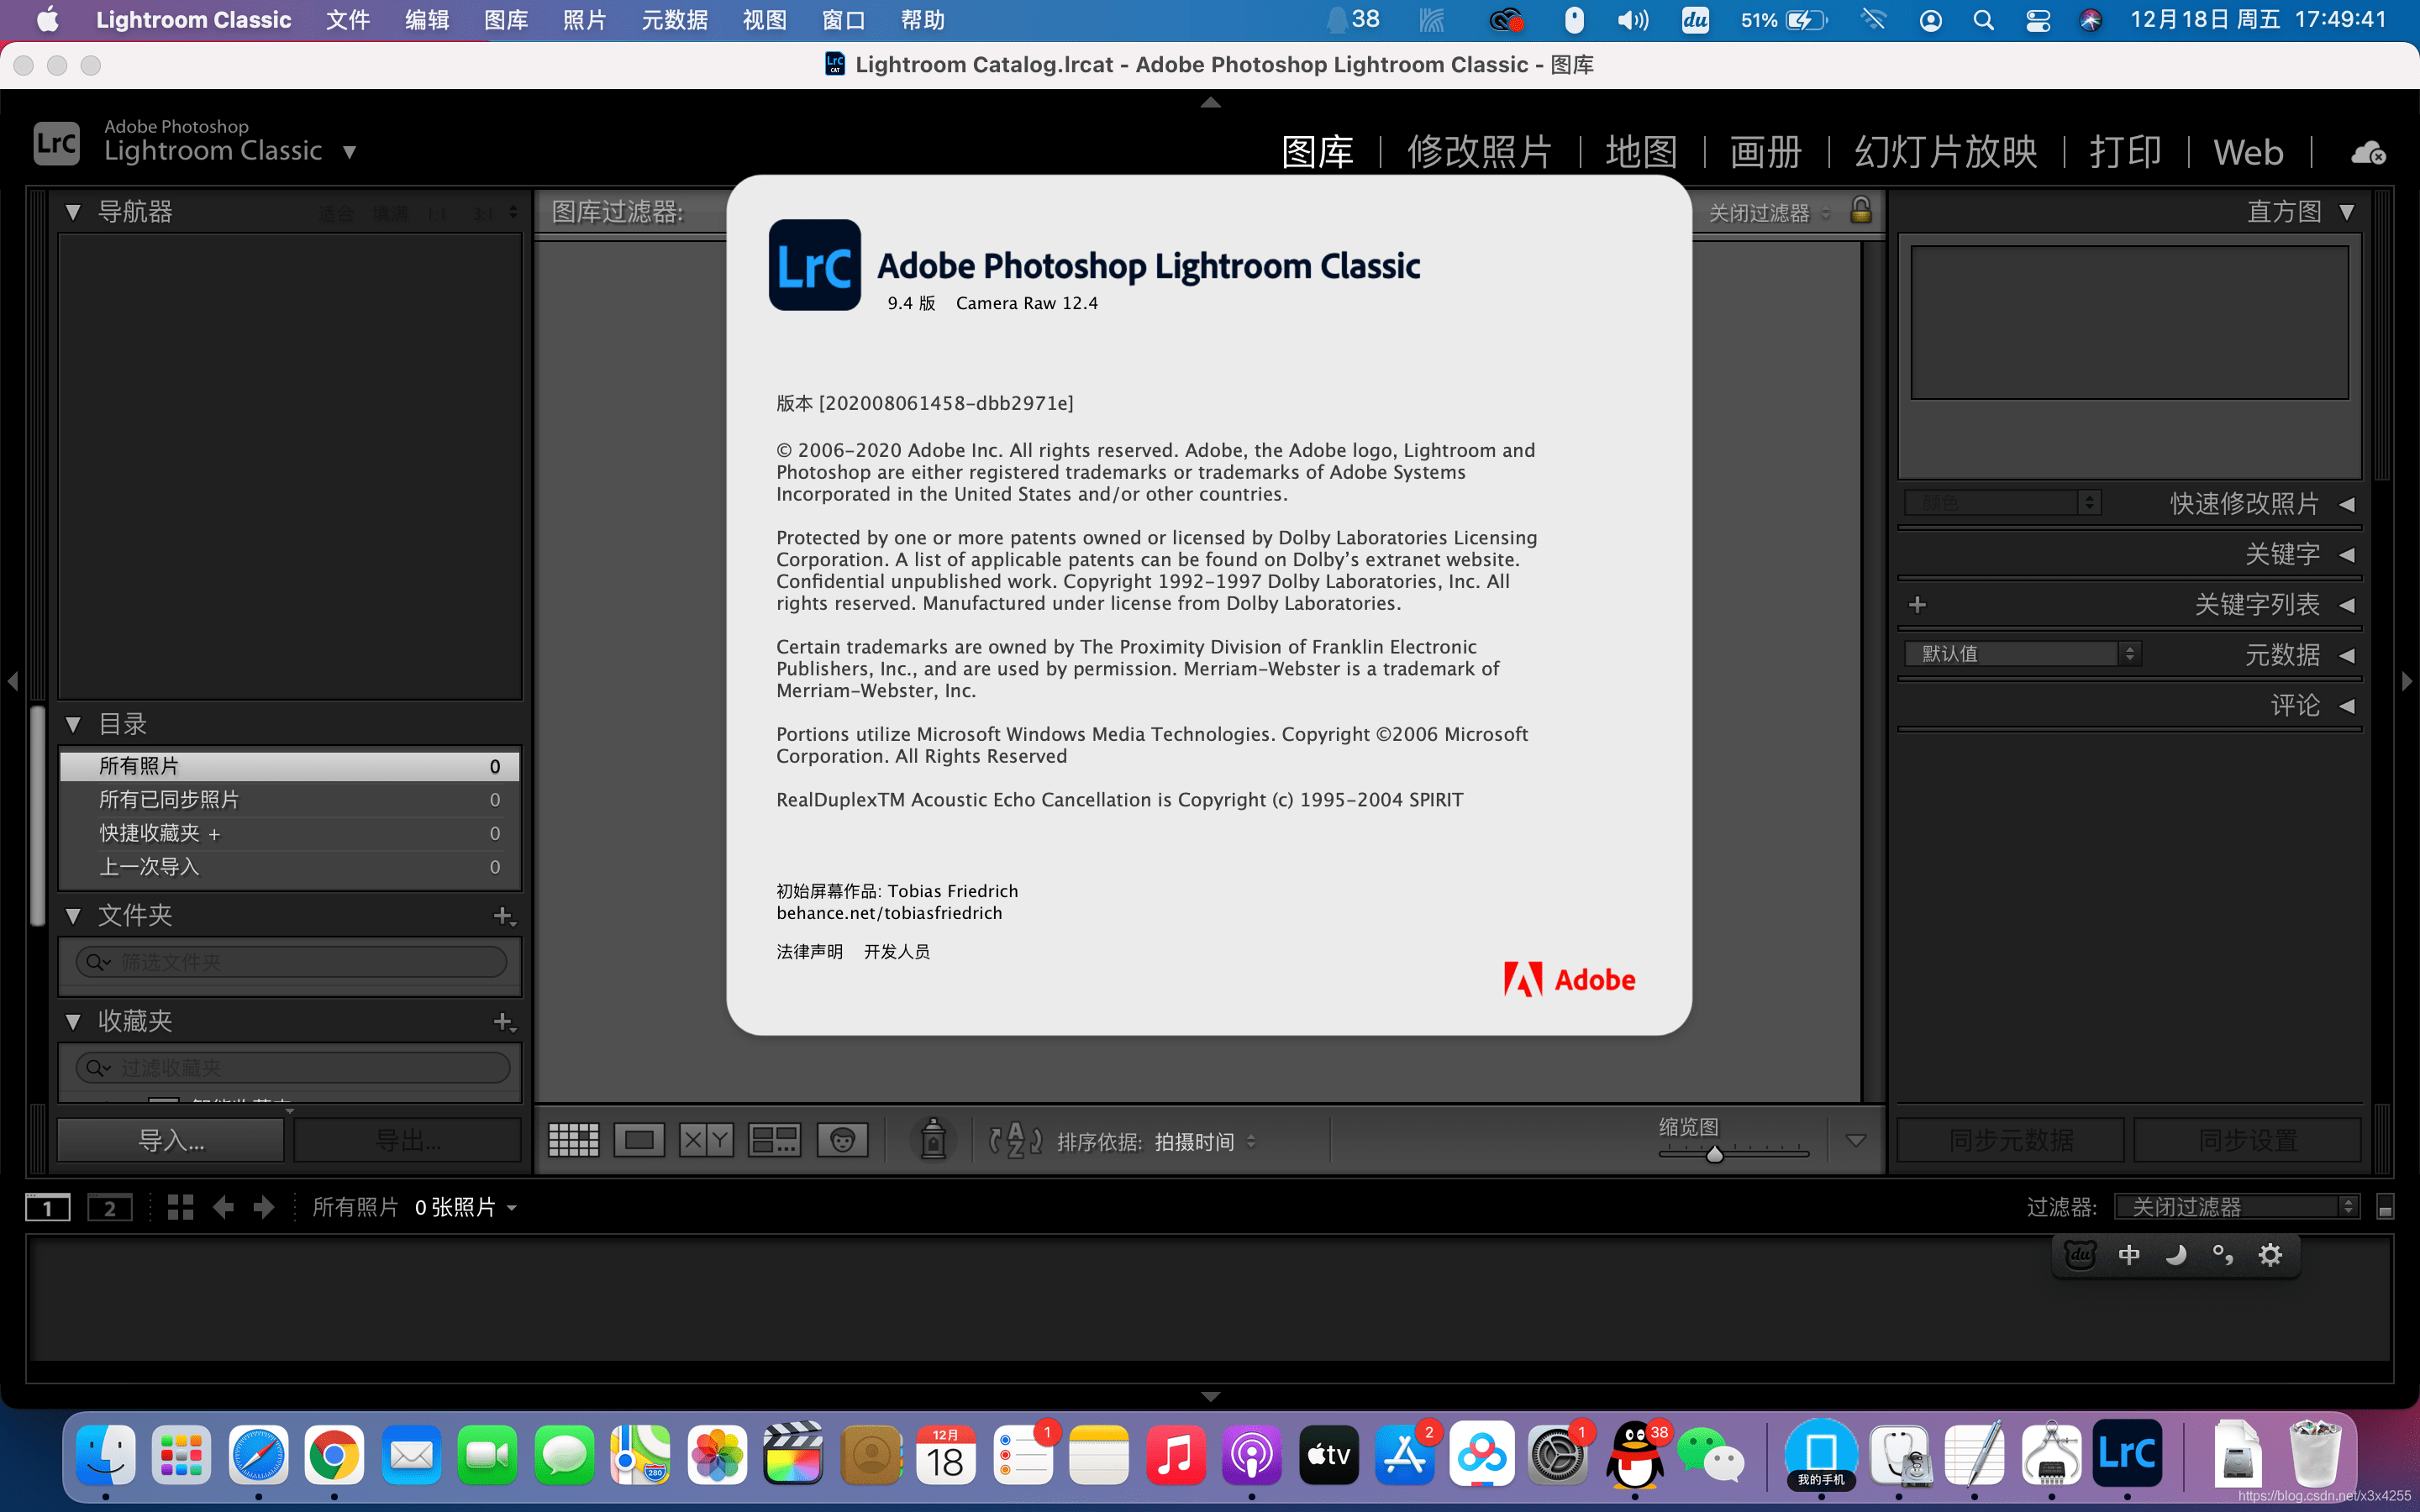
Task: Collapse the 目录 panel
Action: tap(72, 724)
